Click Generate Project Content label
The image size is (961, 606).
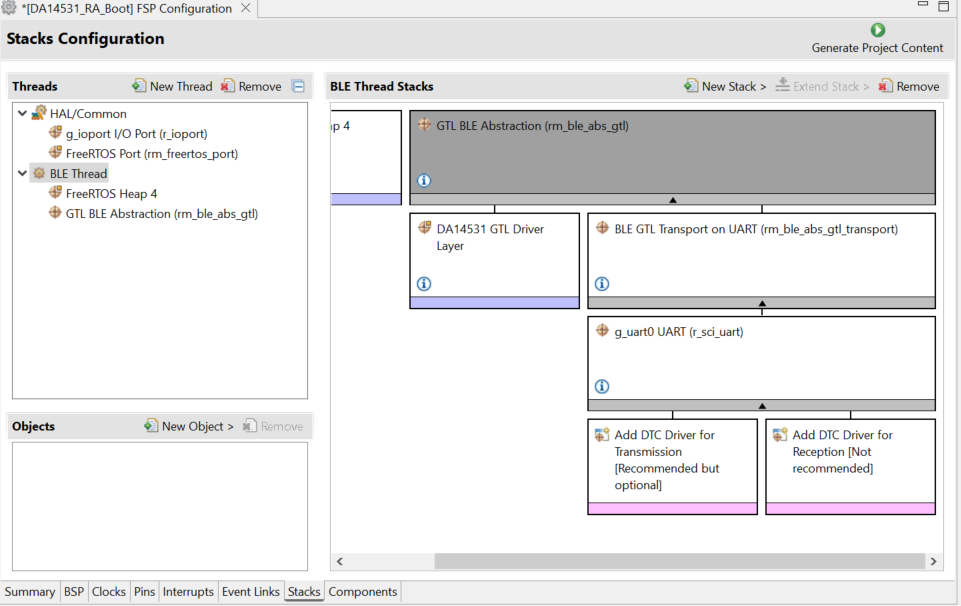pyautogui.click(x=877, y=48)
